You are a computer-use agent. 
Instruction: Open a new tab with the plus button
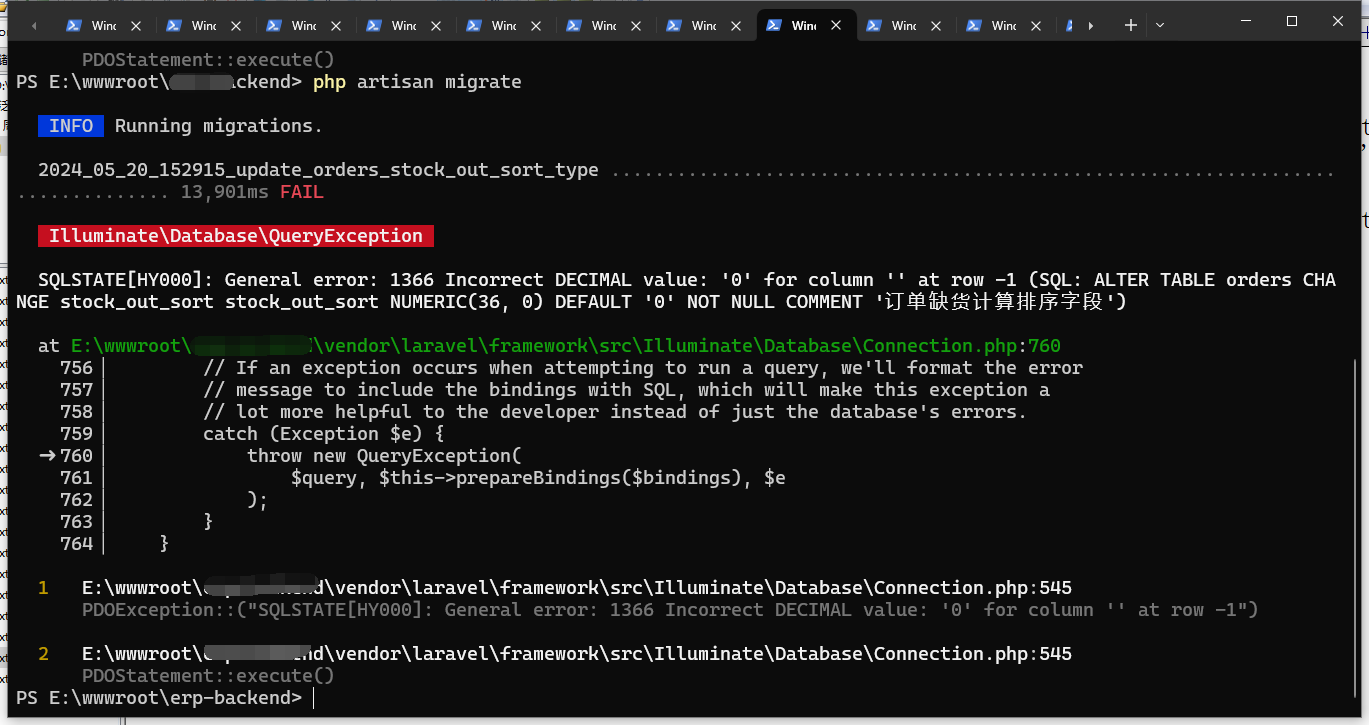pos(1131,25)
